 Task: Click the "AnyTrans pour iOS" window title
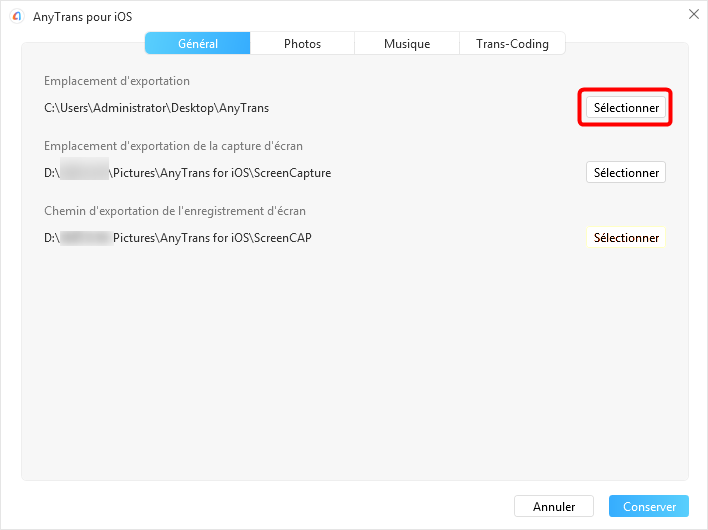tap(82, 16)
